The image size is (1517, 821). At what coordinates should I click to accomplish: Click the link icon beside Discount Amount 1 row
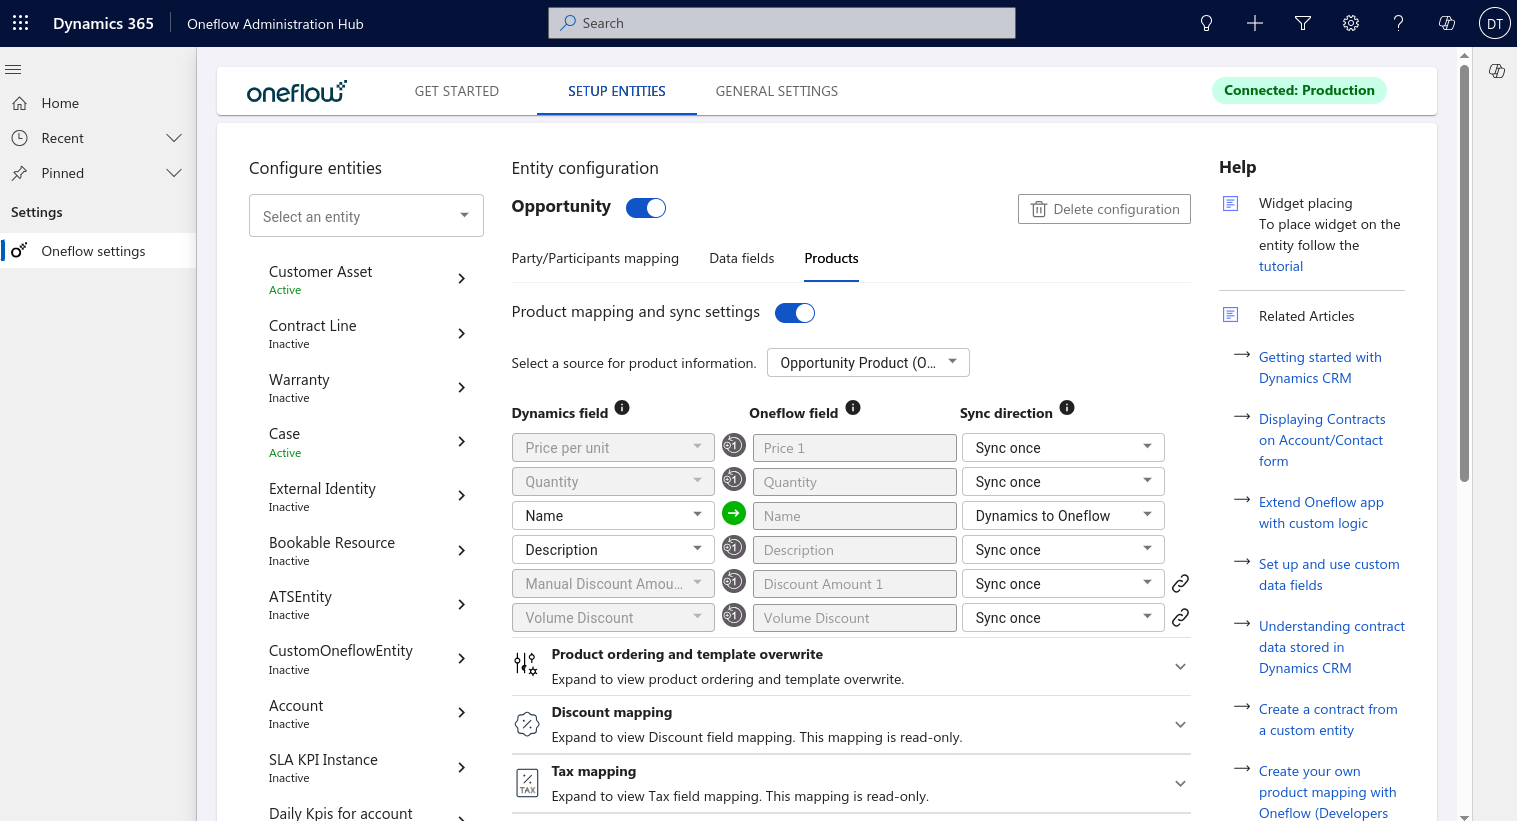coord(1180,583)
